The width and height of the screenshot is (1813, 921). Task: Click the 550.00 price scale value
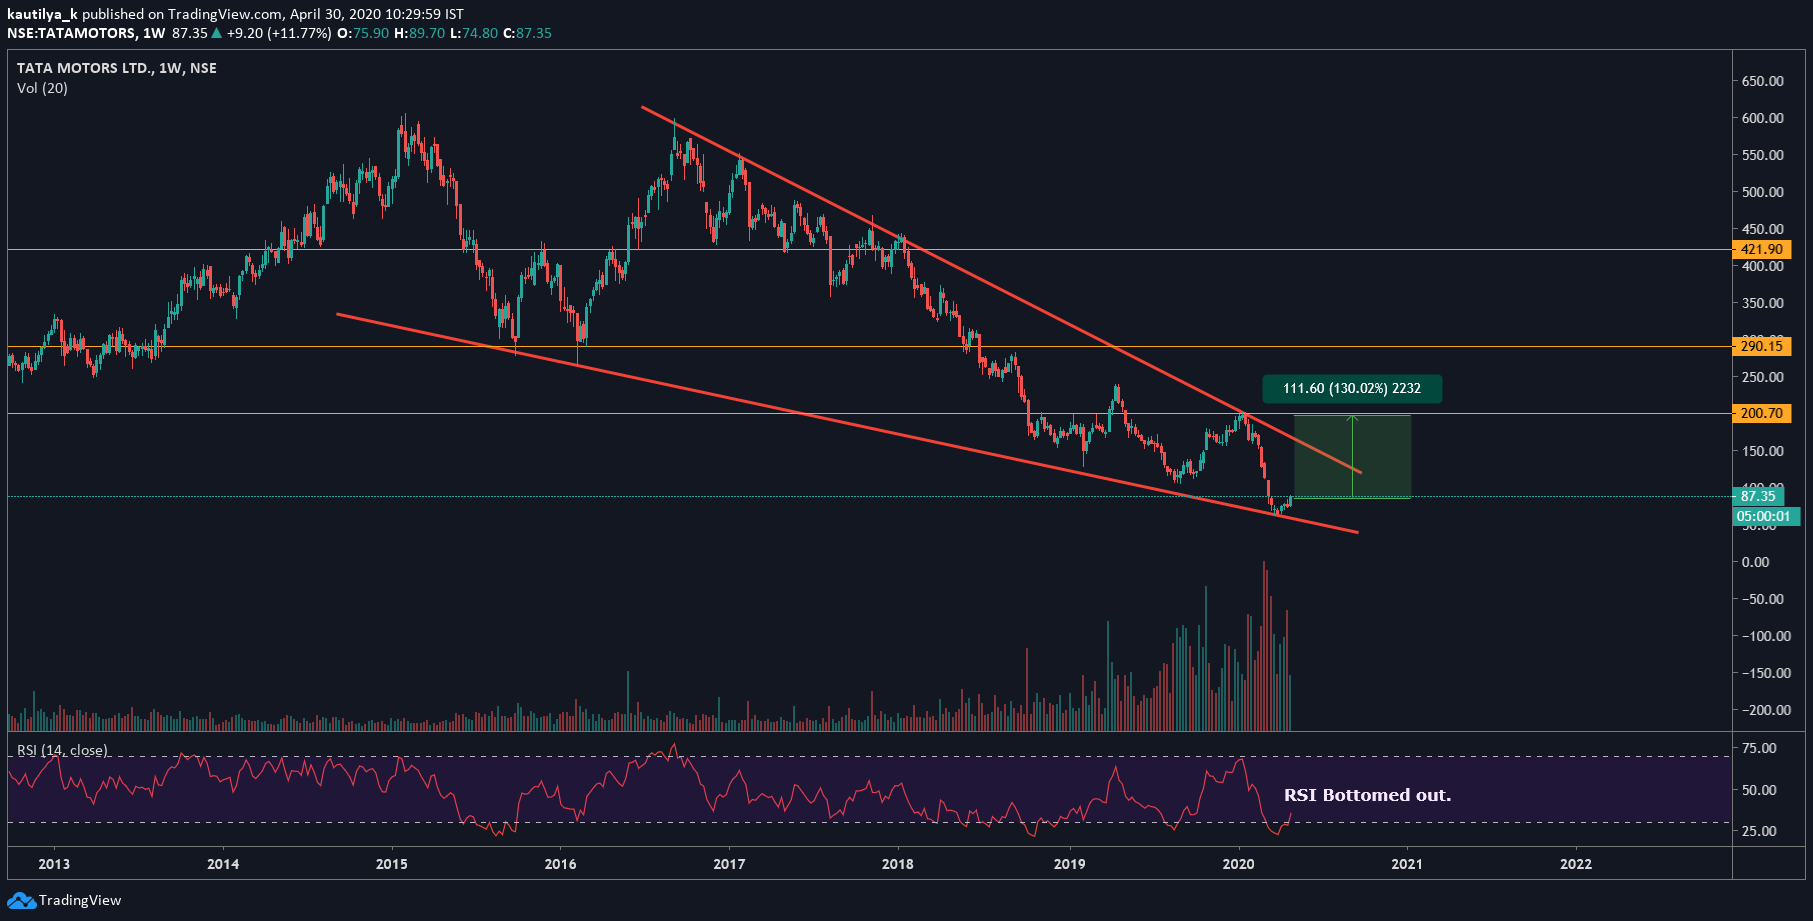(x=1762, y=155)
